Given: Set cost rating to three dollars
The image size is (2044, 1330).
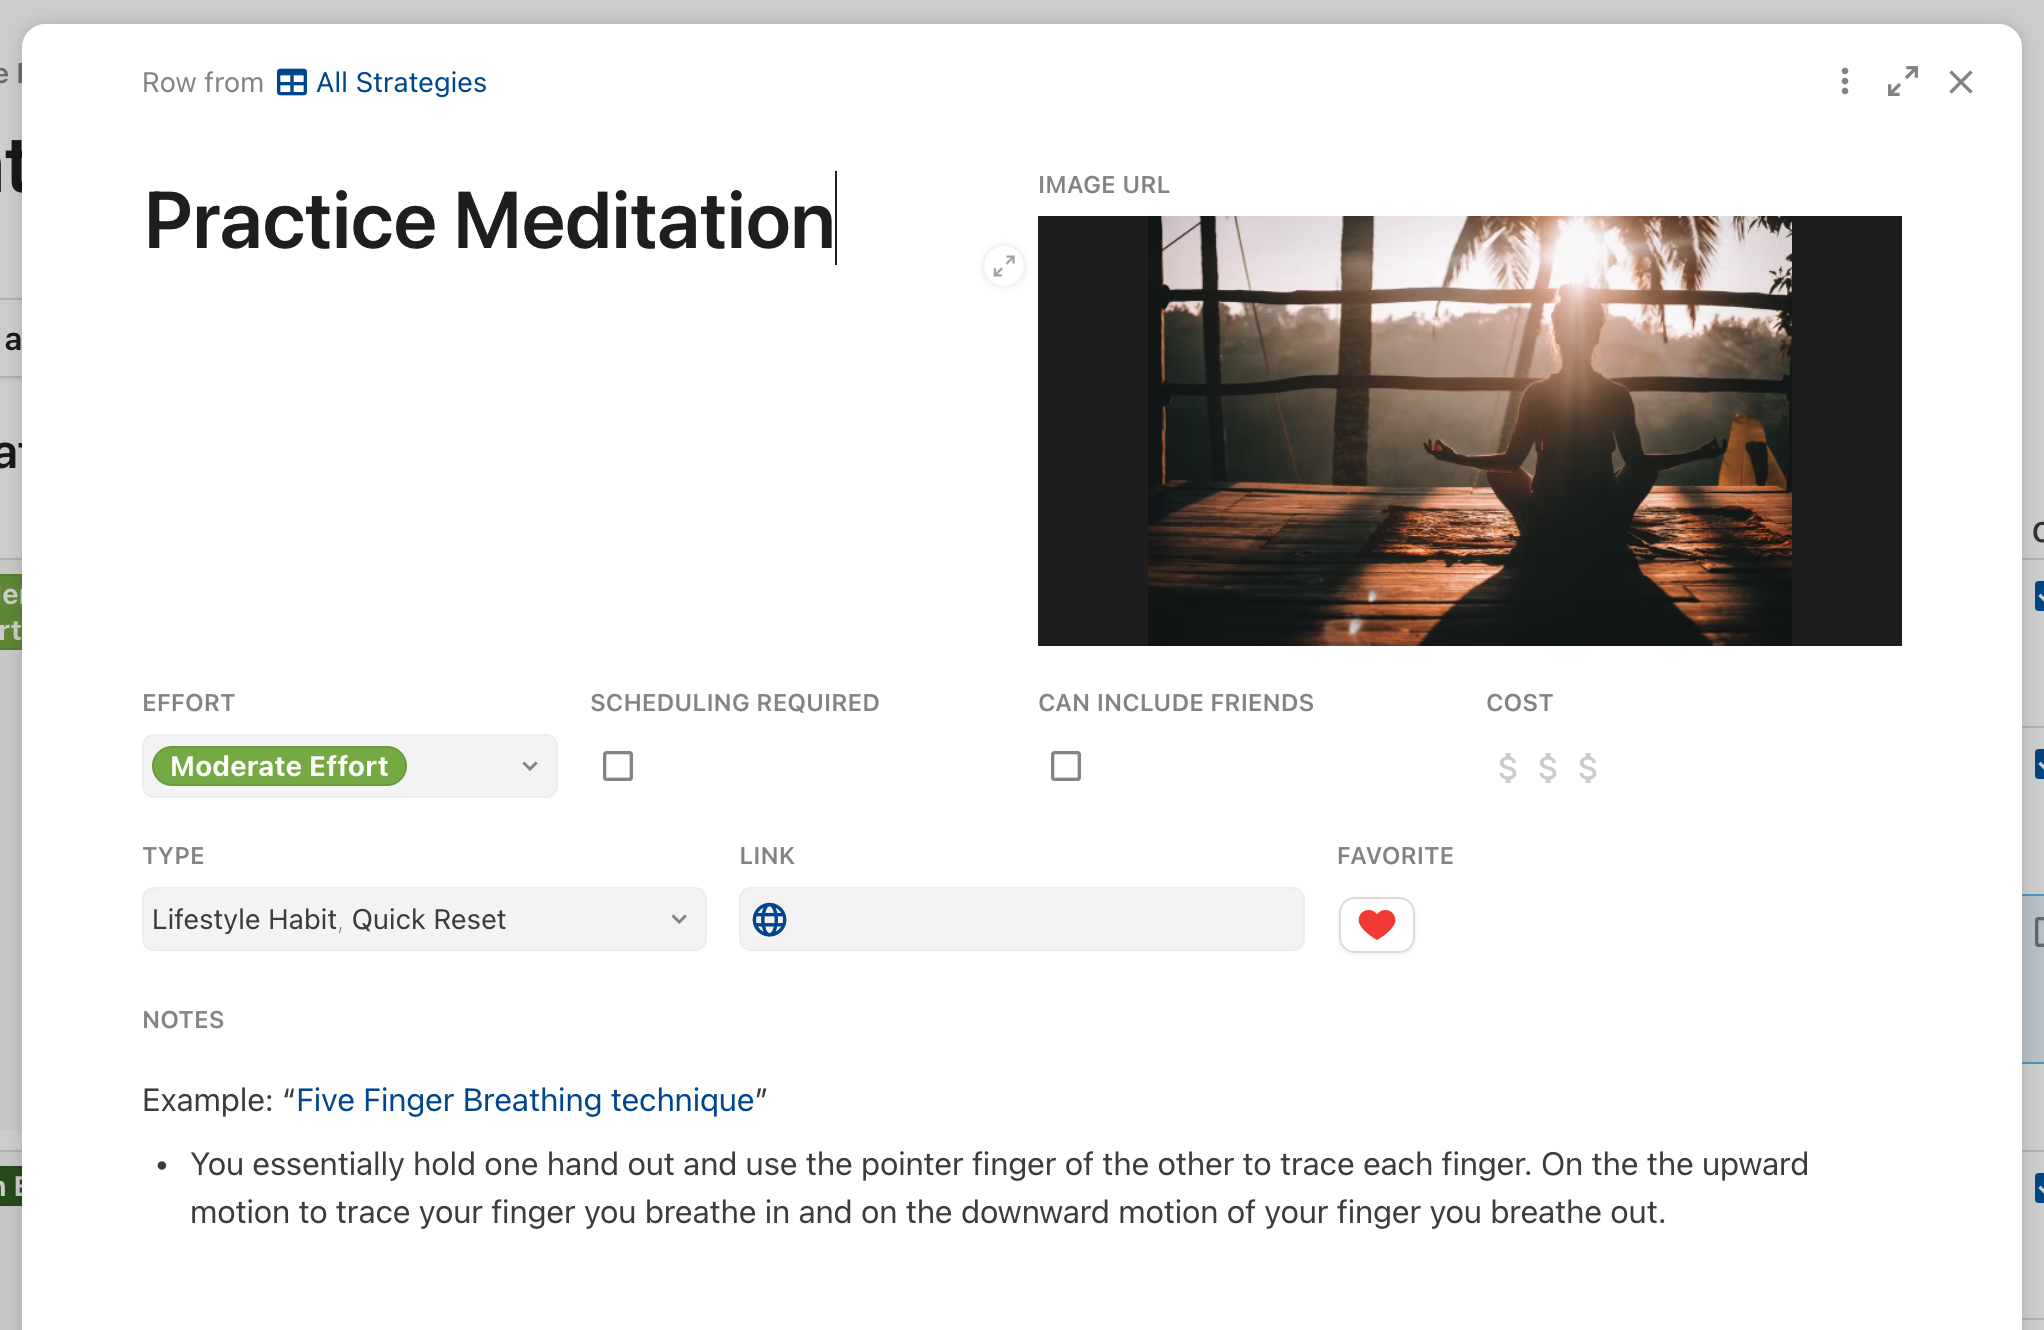Looking at the screenshot, I should [x=1587, y=768].
